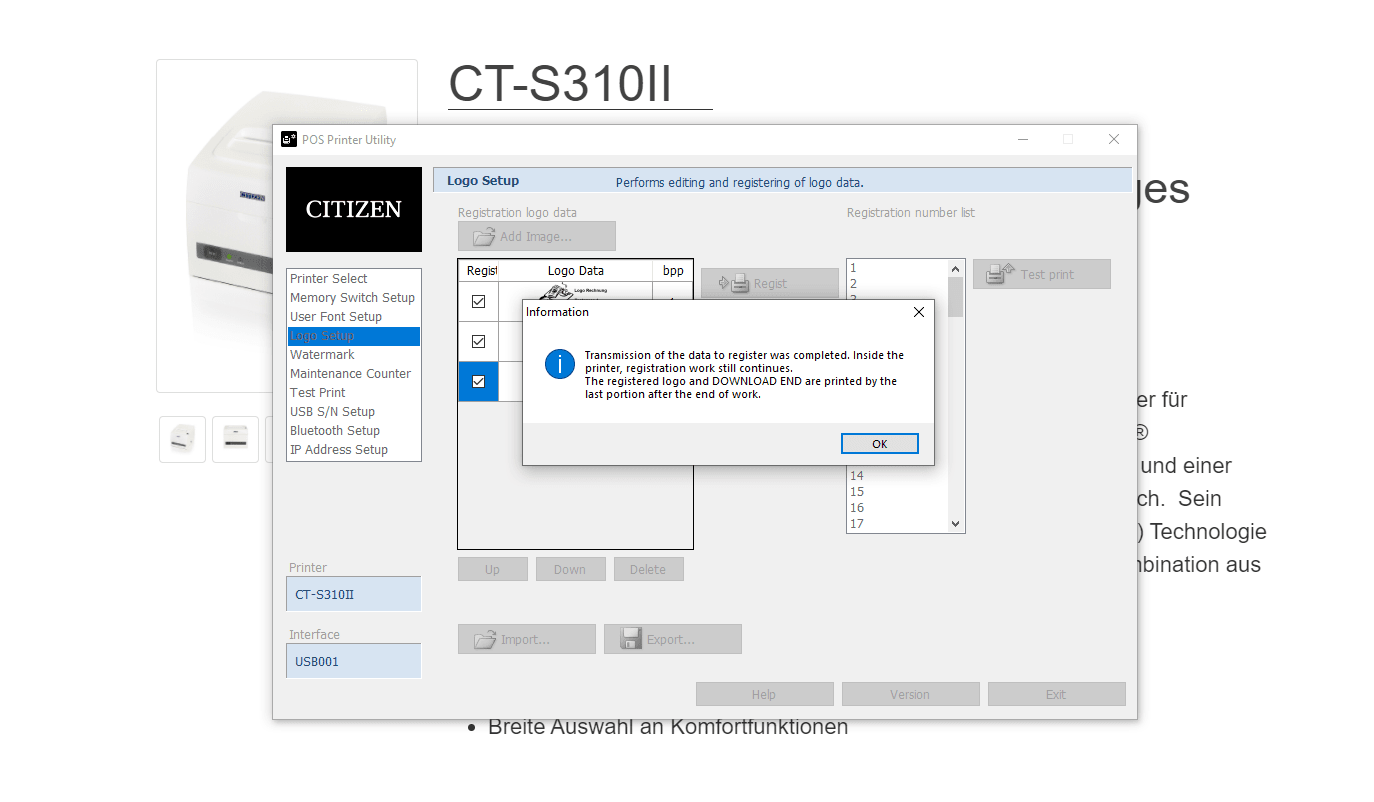Click the blue information icon in dialog
The width and height of the screenshot is (1374, 802).
point(560,364)
